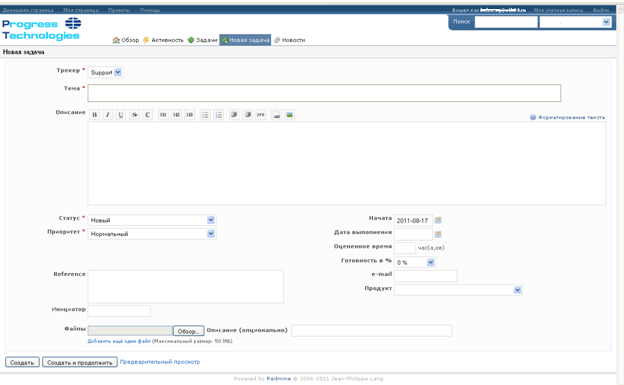Insert a wiki page link icon
This screenshot has height=385, width=624.
click(x=276, y=115)
